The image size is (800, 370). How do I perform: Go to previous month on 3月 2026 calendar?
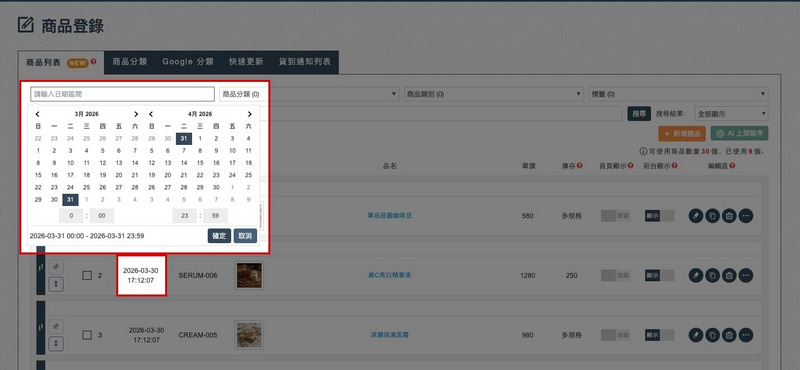click(x=38, y=114)
